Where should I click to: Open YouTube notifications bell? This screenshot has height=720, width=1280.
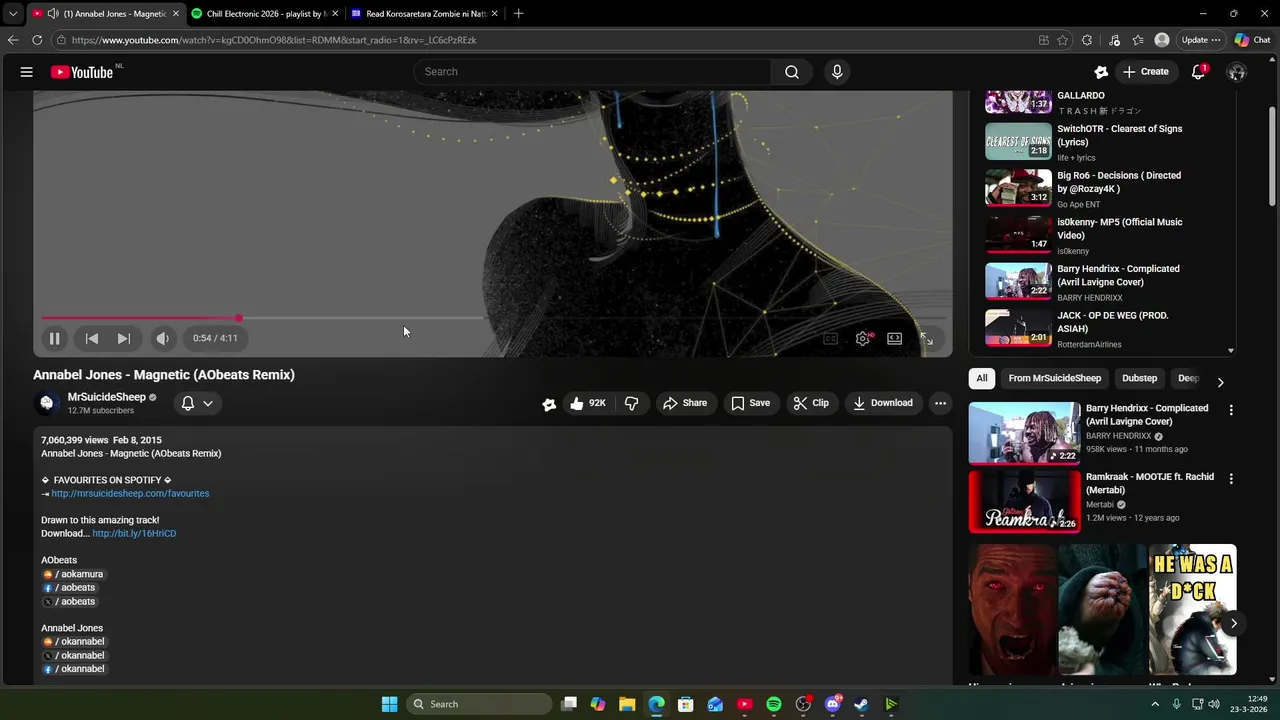coord(1198,72)
